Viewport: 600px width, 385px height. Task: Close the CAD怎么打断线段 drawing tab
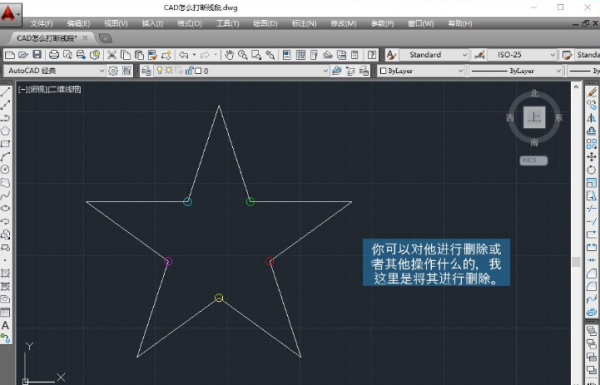85,38
